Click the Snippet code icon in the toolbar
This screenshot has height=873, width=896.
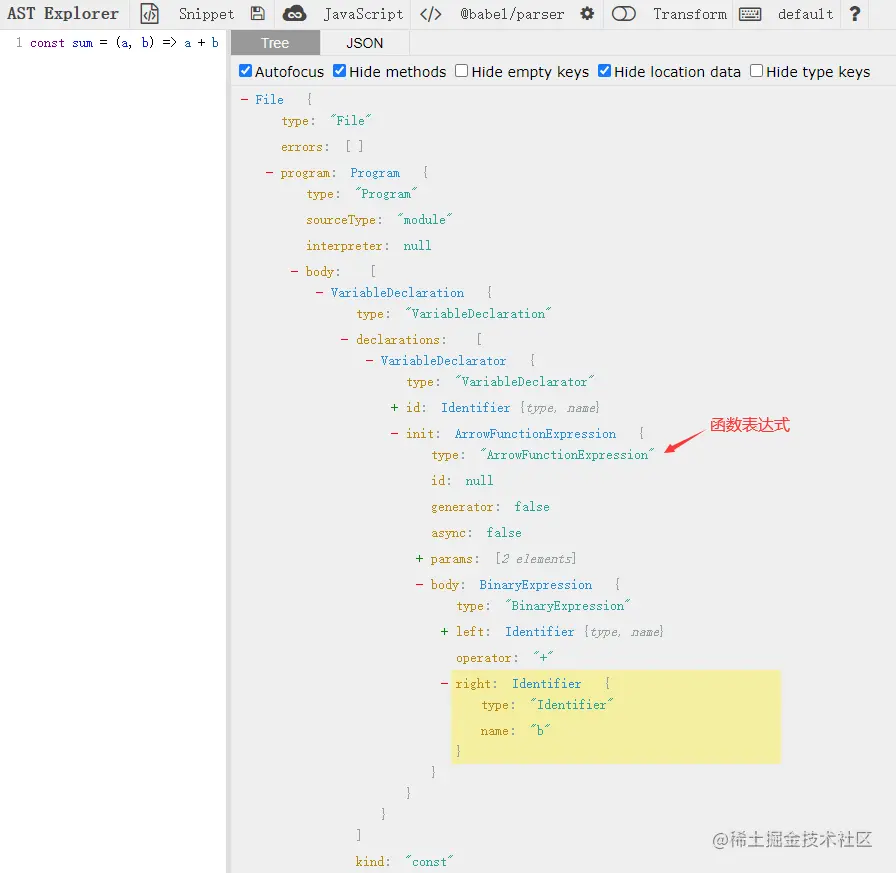tap(149, 14)
